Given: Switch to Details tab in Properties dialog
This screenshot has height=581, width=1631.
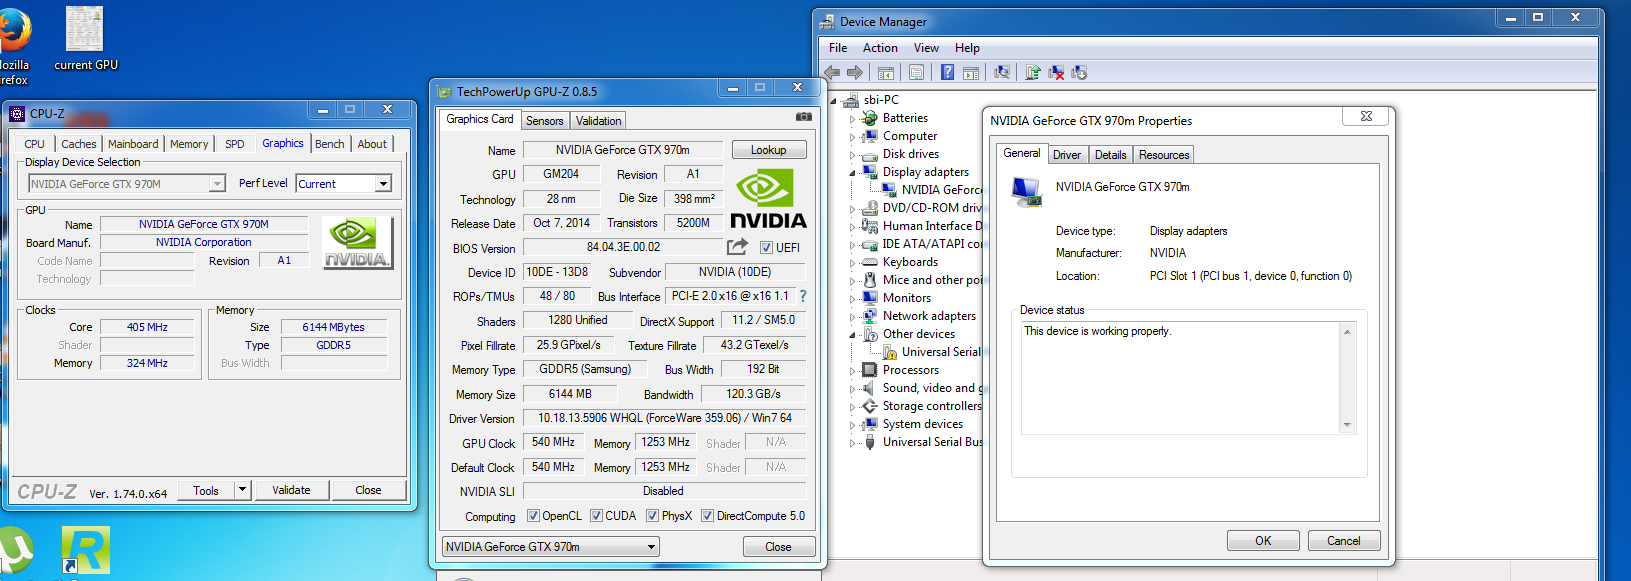Looking at the screenshot, I should point(1110,155).
